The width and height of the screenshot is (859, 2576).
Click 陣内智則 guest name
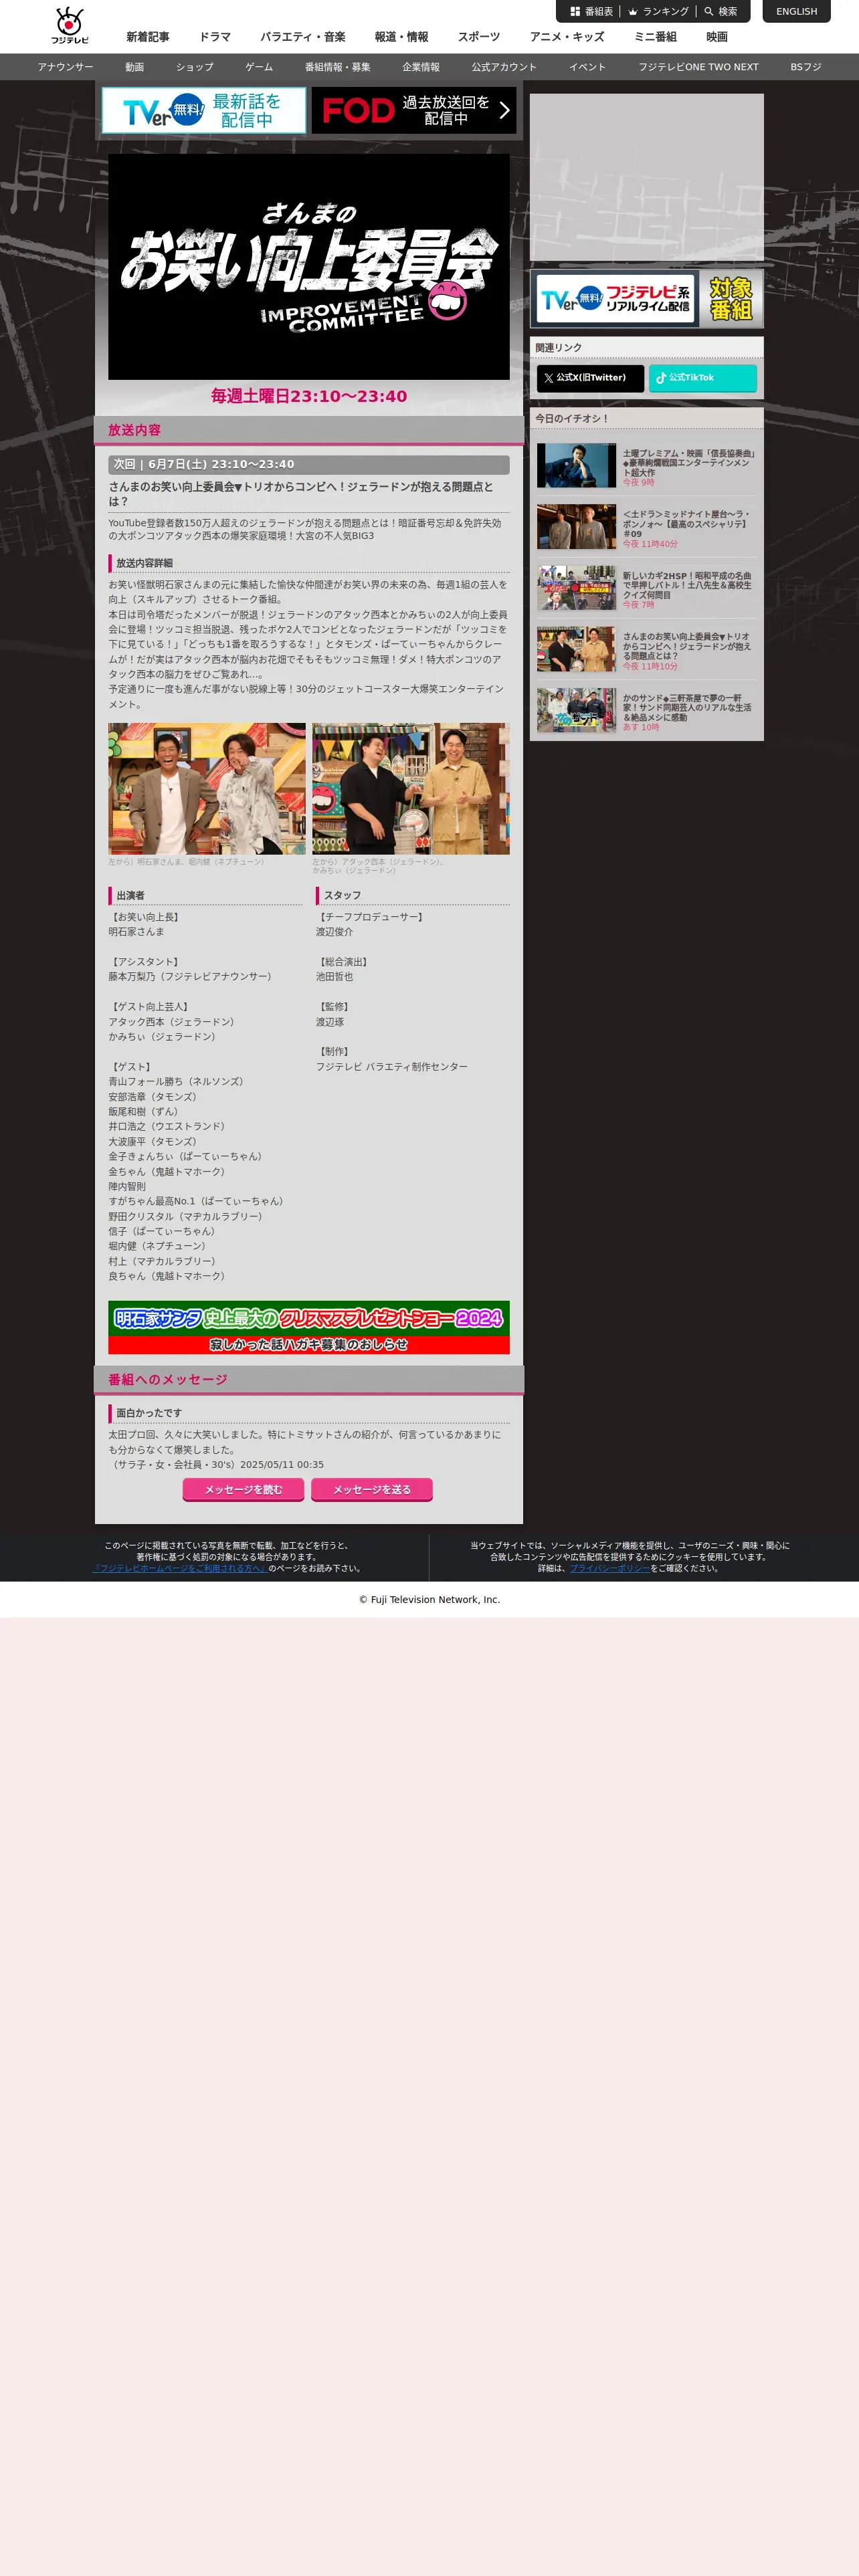coord(127,1187)
